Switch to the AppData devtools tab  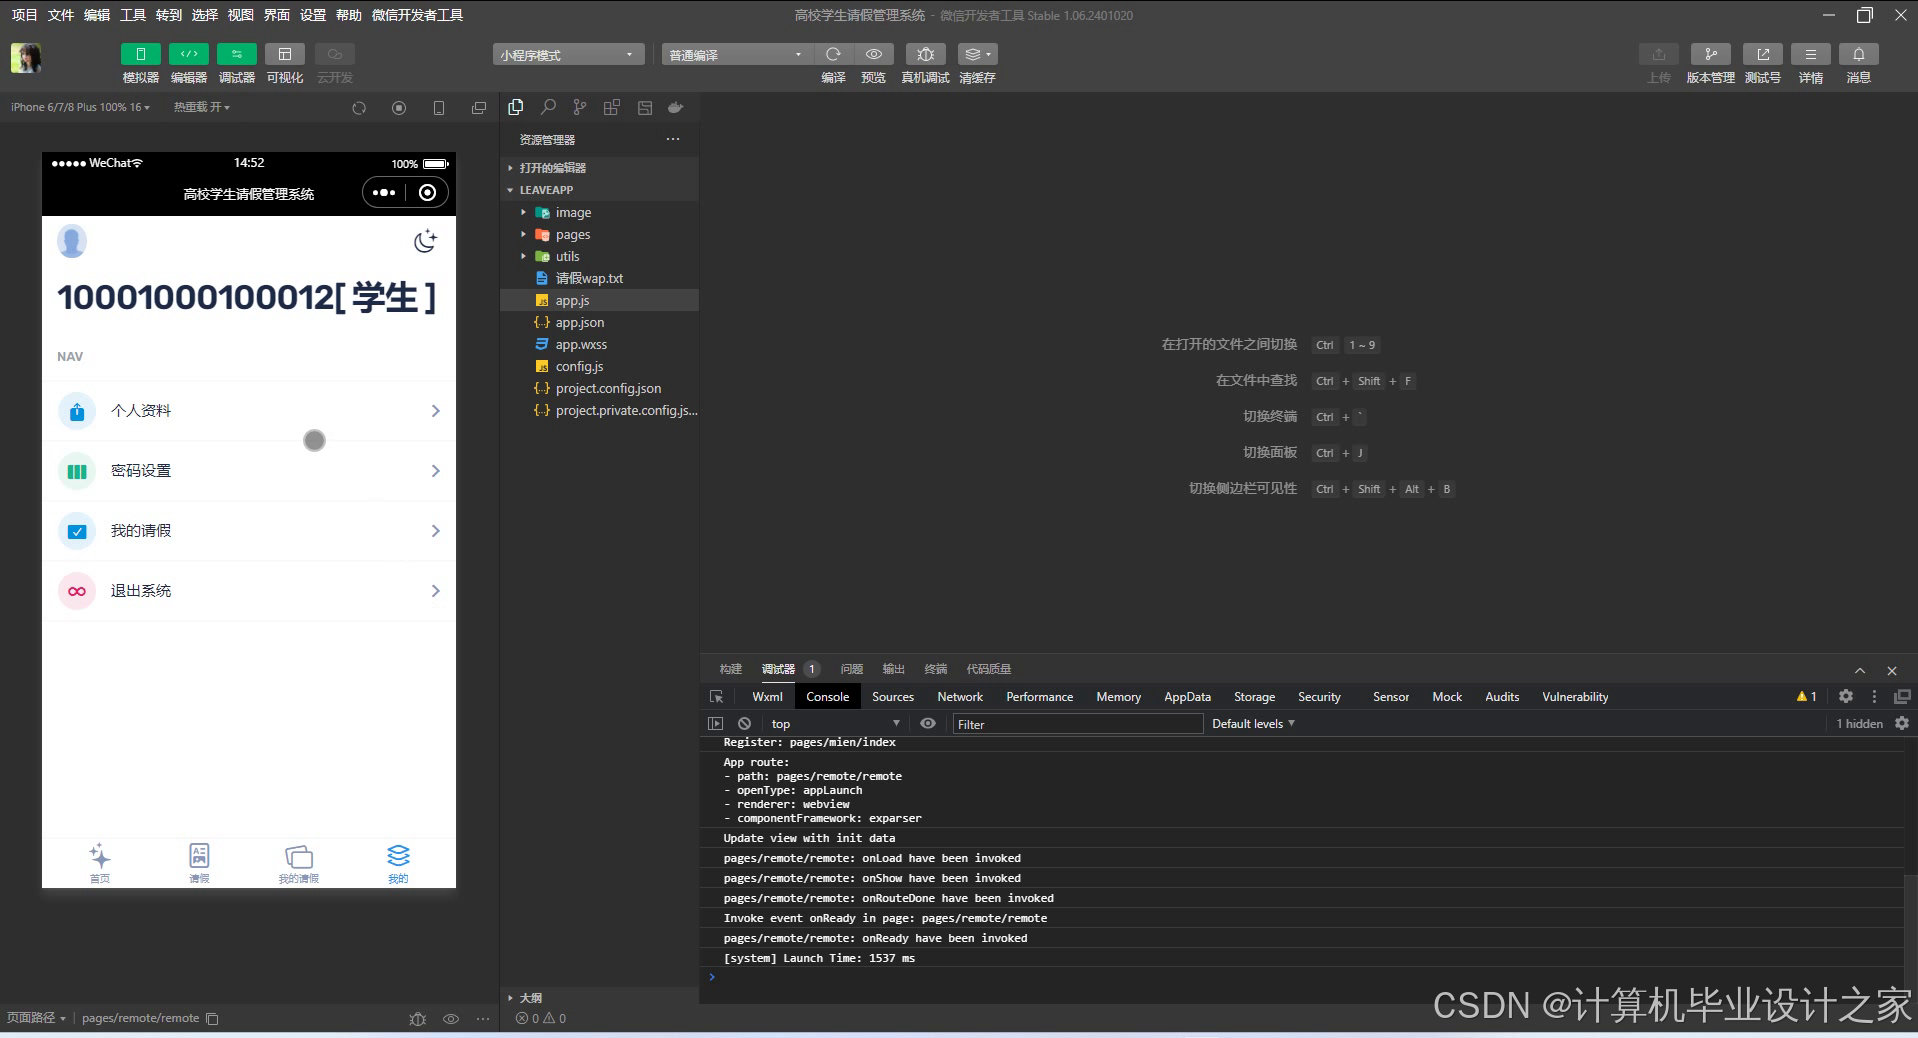click(x=1187, y=697)
